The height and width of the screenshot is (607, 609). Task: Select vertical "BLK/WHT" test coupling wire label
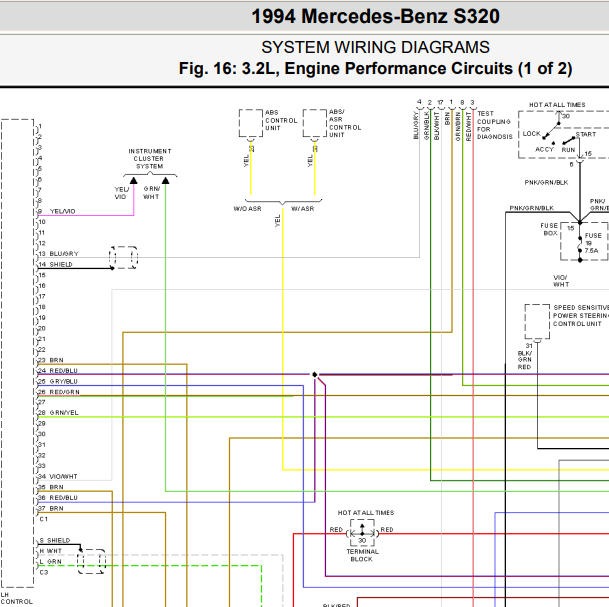click(437, 126)
